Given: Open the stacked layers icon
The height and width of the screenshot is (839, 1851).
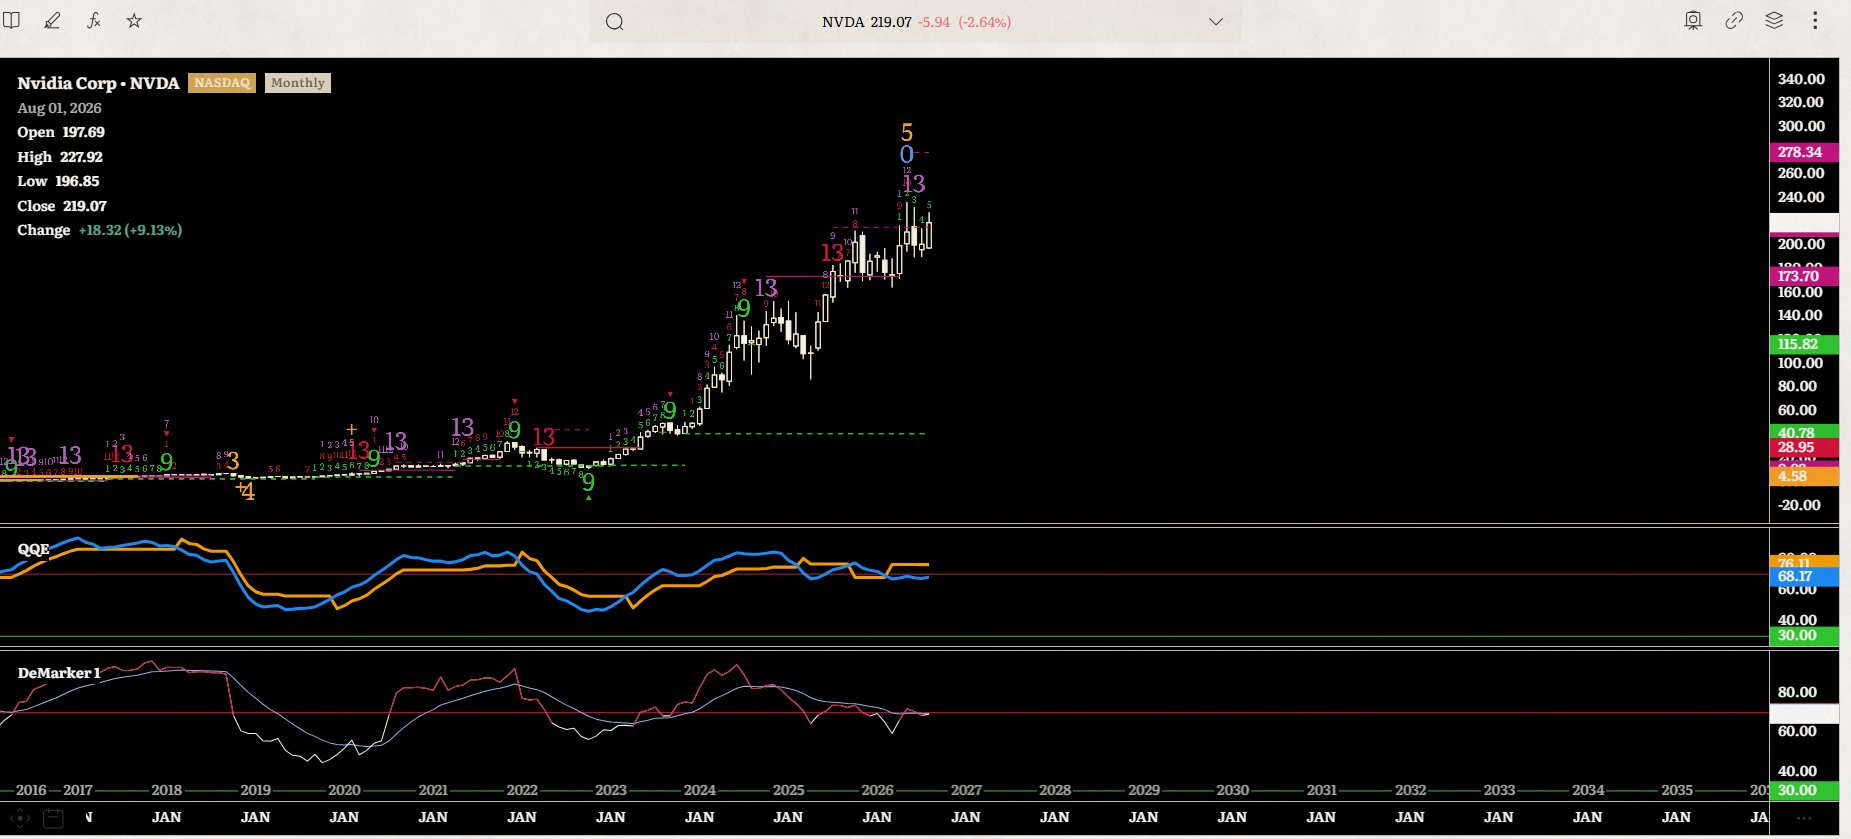Looking at the screenshot, I should [1774, 20].
